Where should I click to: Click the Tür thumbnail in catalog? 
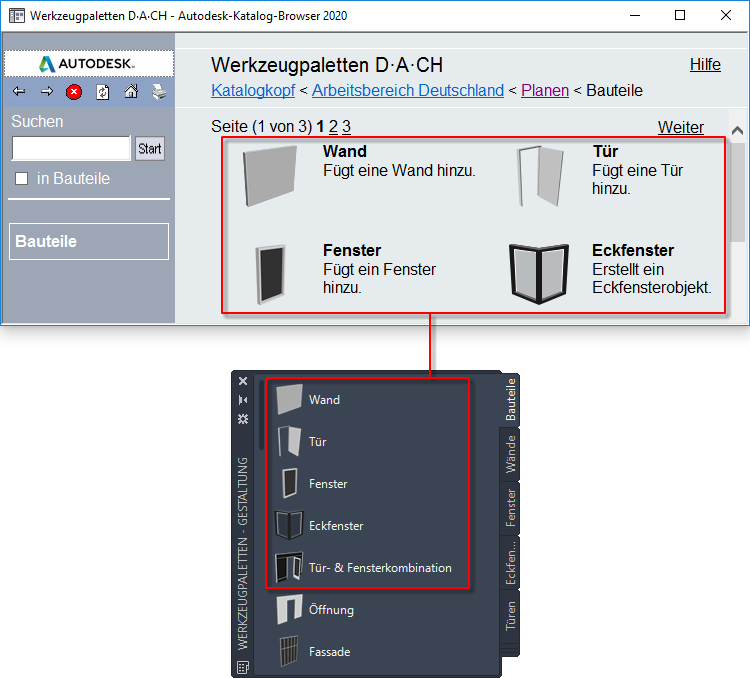click(x=540, y=176)
